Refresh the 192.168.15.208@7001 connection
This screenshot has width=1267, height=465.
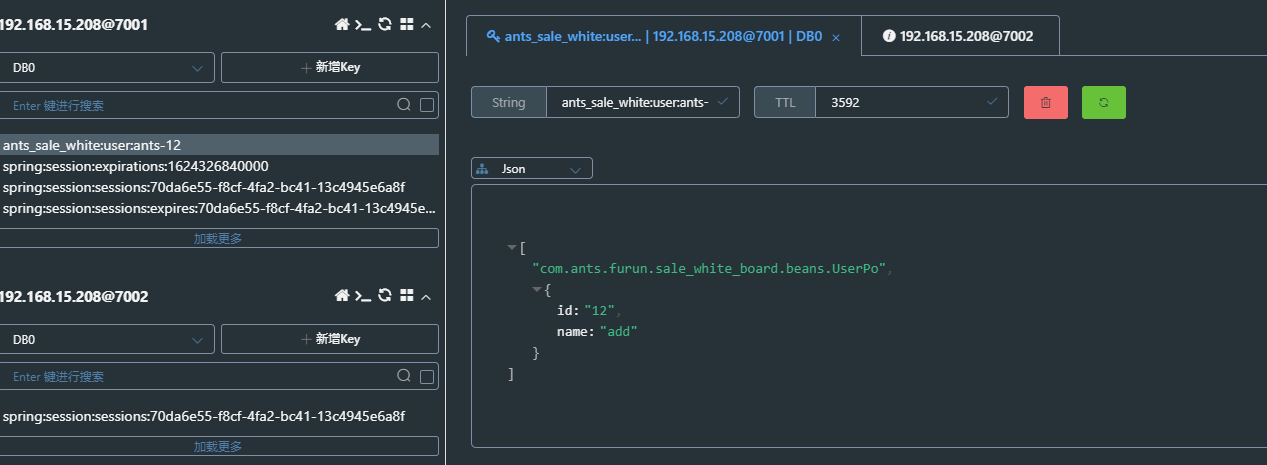385,25
